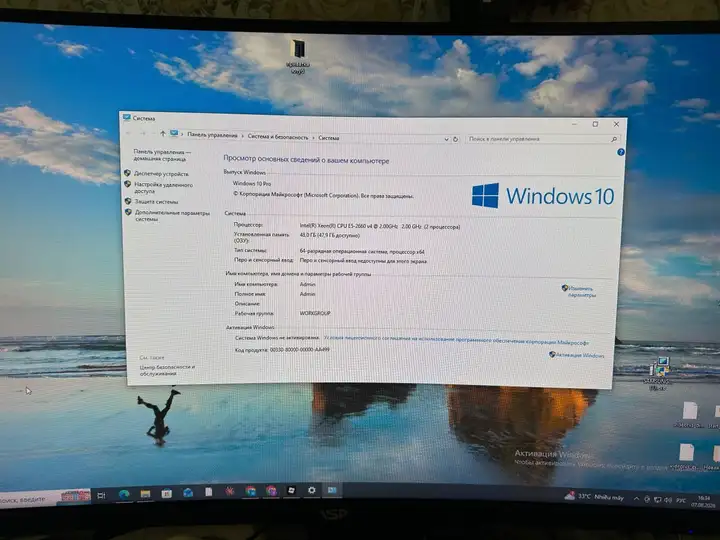Select Windows 10 Pro edition text

tap(252, 184)
